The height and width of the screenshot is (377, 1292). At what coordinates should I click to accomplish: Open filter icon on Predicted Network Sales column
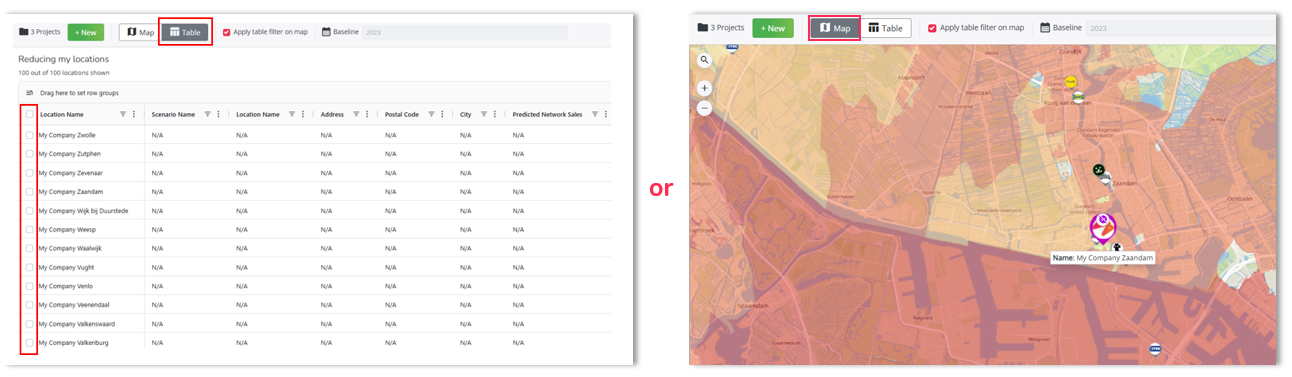tap(595, 114)
